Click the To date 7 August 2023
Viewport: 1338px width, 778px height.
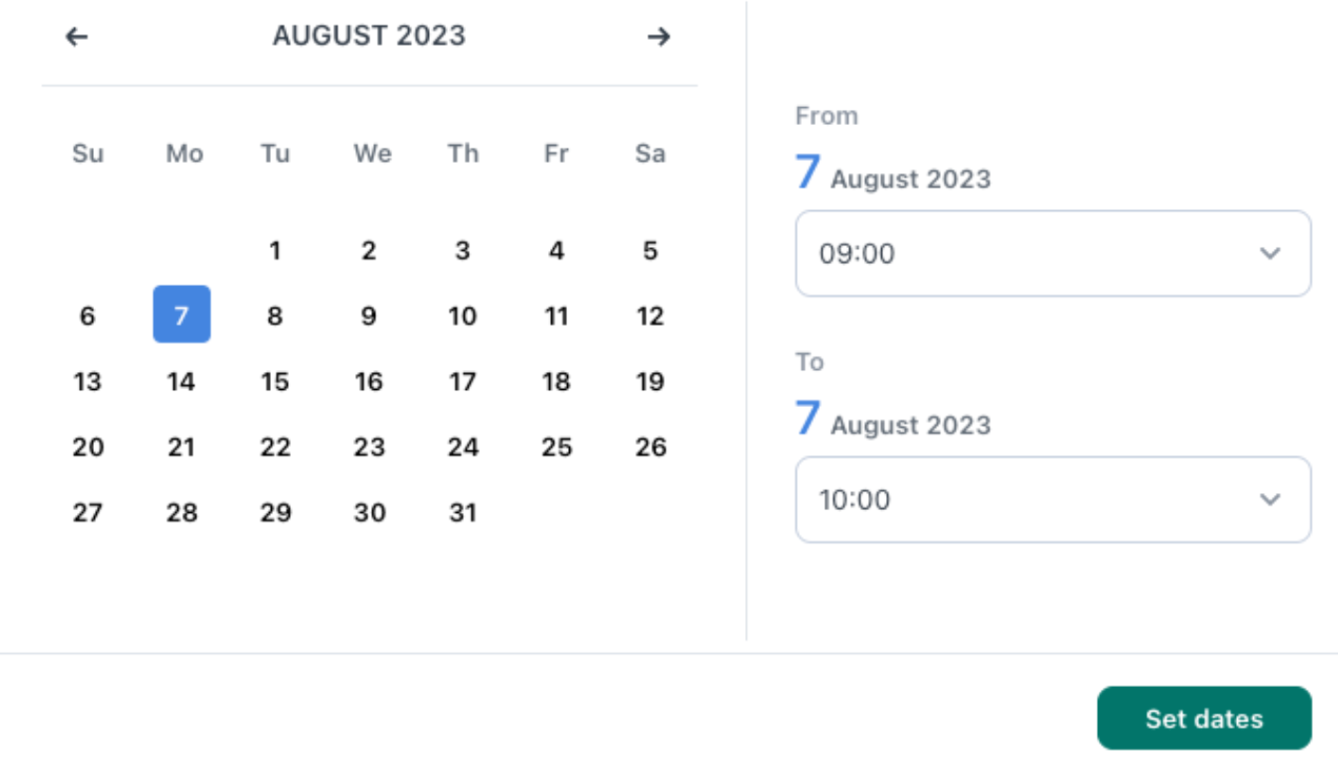coord(893,420)
